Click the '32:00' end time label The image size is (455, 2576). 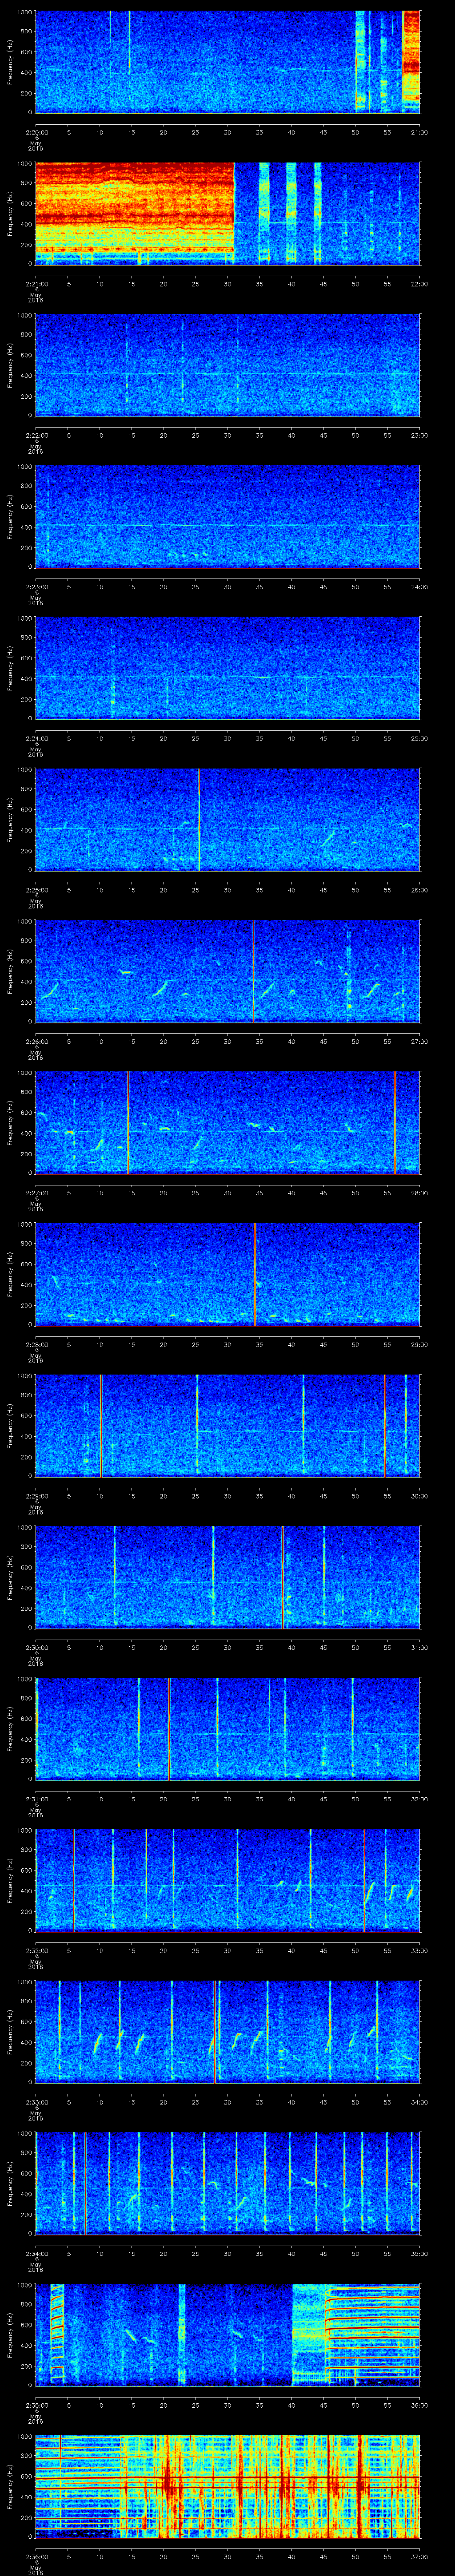point(420,1799)
